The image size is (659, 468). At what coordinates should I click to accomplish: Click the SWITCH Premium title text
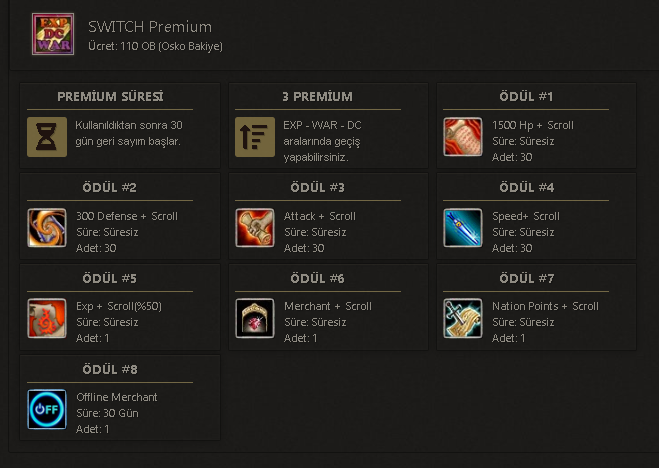tap(149, 27)
